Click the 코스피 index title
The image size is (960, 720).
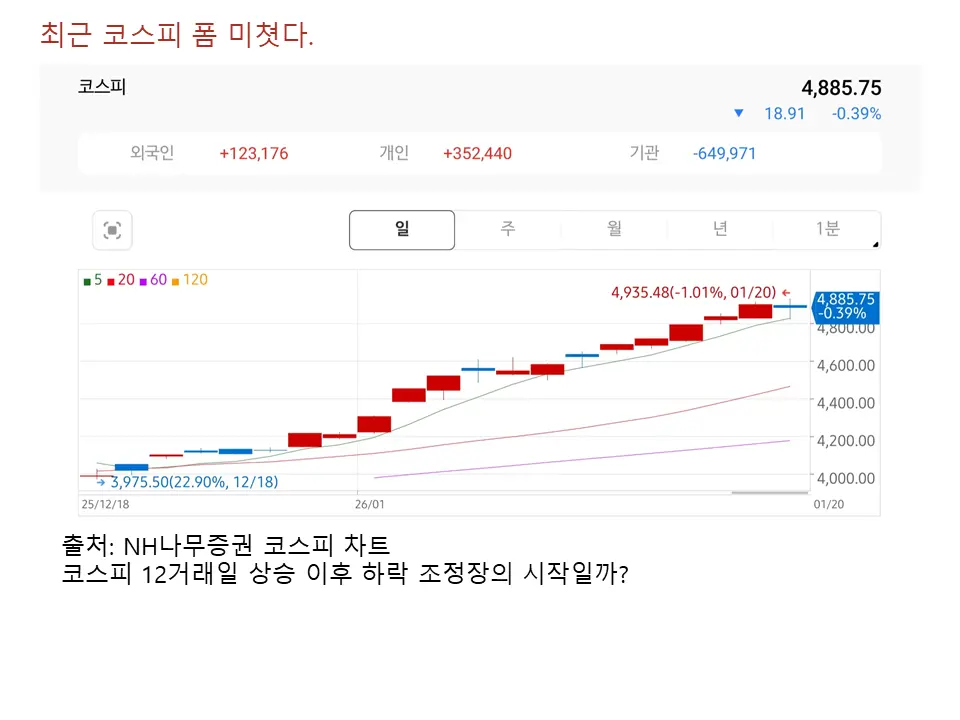coord(102,86)
